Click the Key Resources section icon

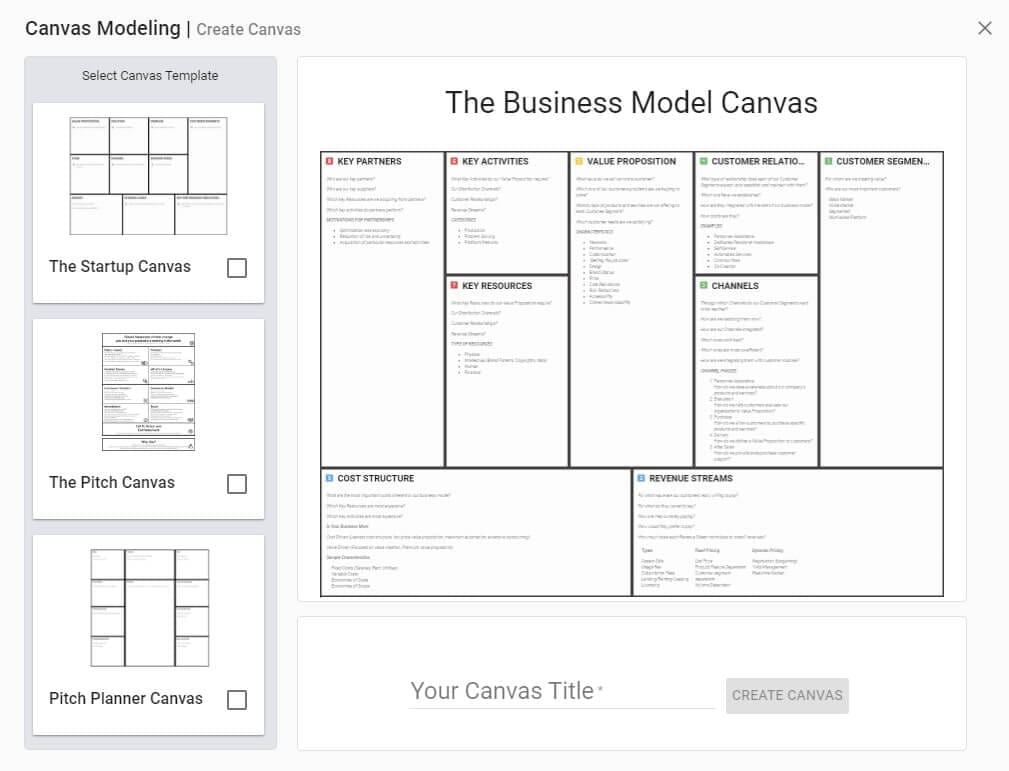click(454, 286)
